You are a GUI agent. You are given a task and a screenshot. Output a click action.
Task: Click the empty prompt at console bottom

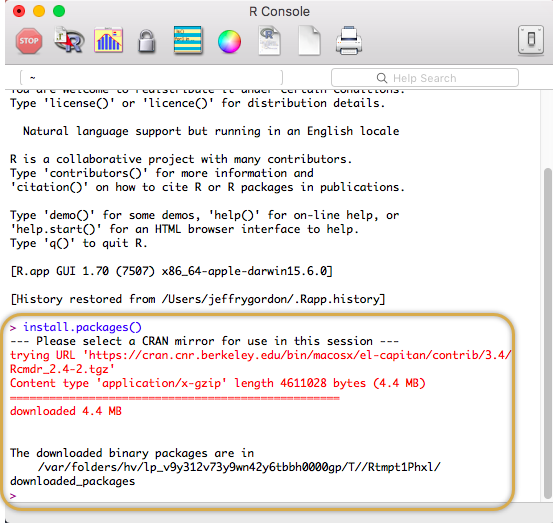[x=13, y=495]
